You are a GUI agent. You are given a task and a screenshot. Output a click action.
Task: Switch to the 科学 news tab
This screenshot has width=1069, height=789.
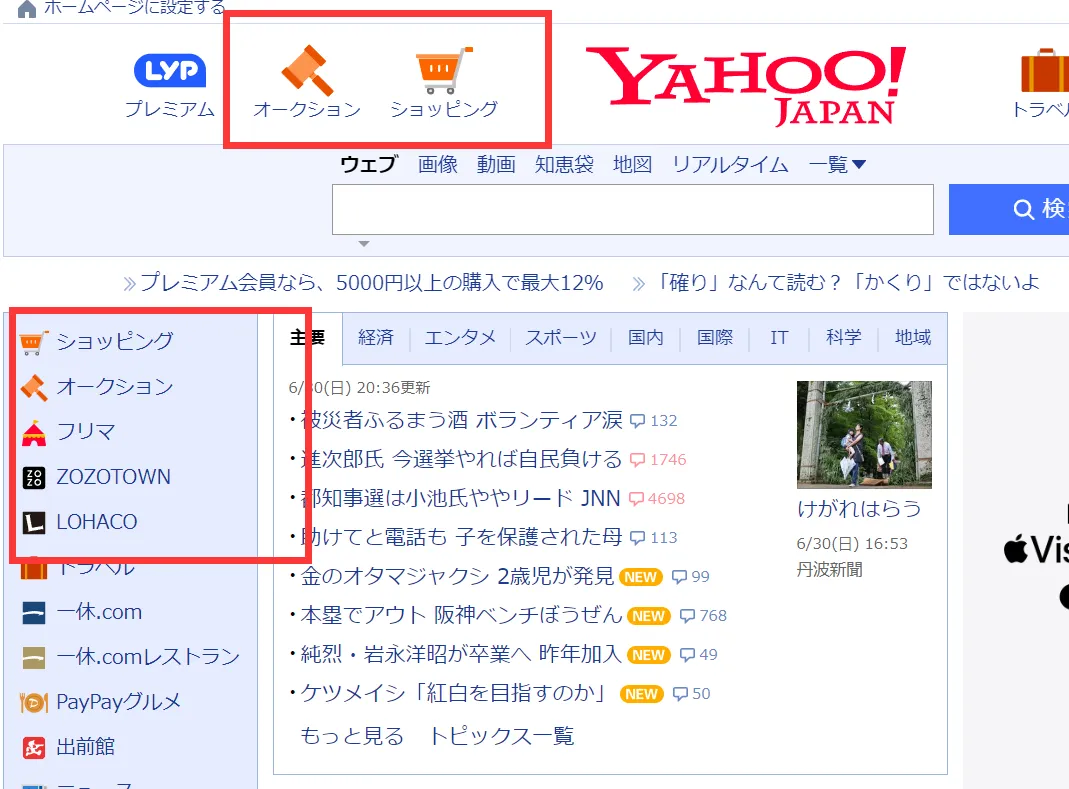pos(843,338)
